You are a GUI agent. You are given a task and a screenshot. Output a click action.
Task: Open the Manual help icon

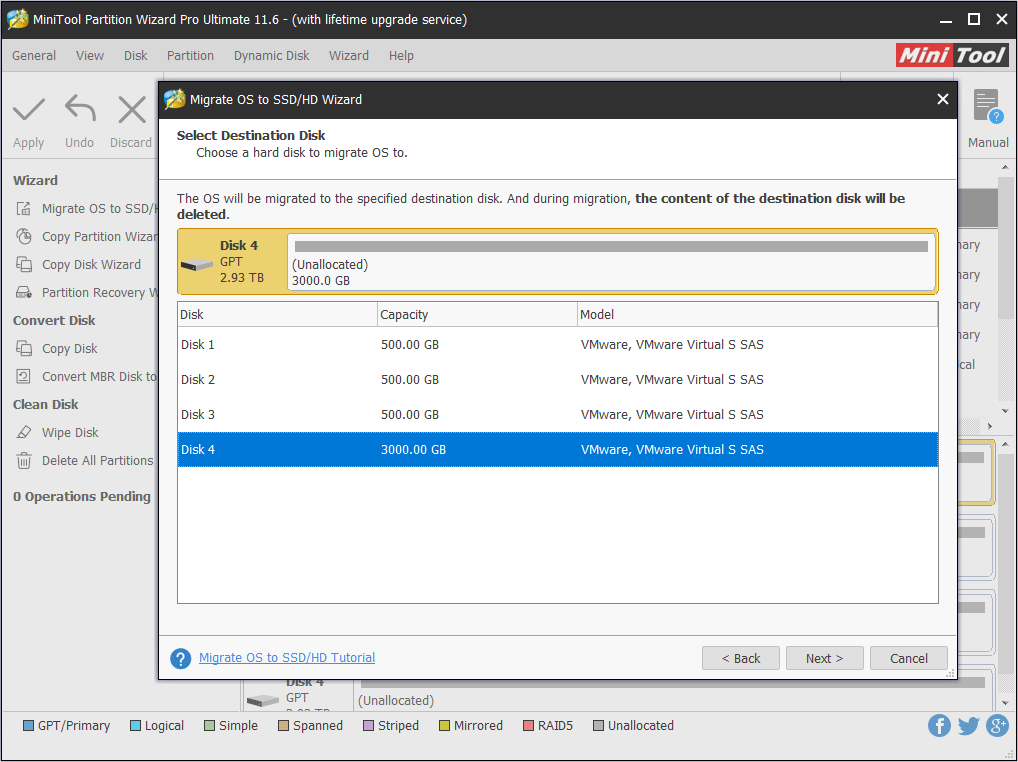pyautogui.click(x=987, y=106)
